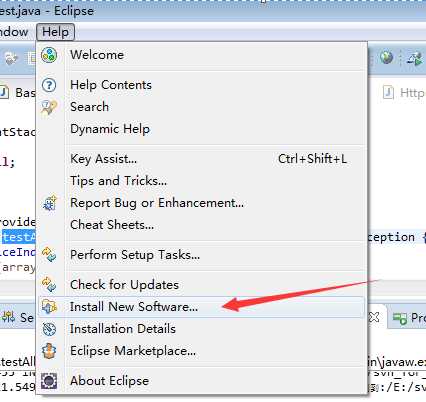
Task: Open the Window menu in menu bar
Action: tap(14, 32)
